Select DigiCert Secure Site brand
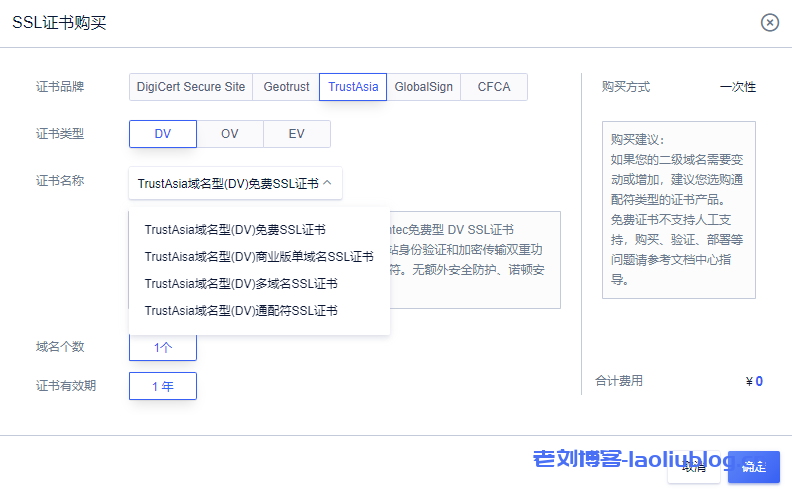Image resolution: width=792 pixels, height=497 pixels. pyautogui.click(x=191, y=87)
